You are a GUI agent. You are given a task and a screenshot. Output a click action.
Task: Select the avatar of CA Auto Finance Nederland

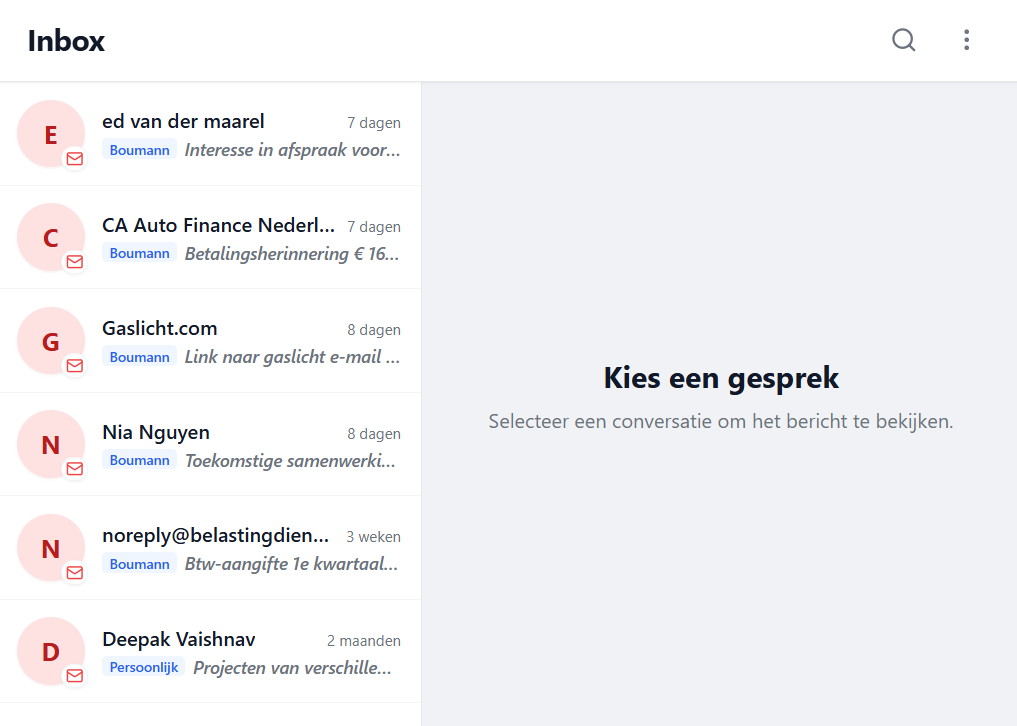point(50,237)
